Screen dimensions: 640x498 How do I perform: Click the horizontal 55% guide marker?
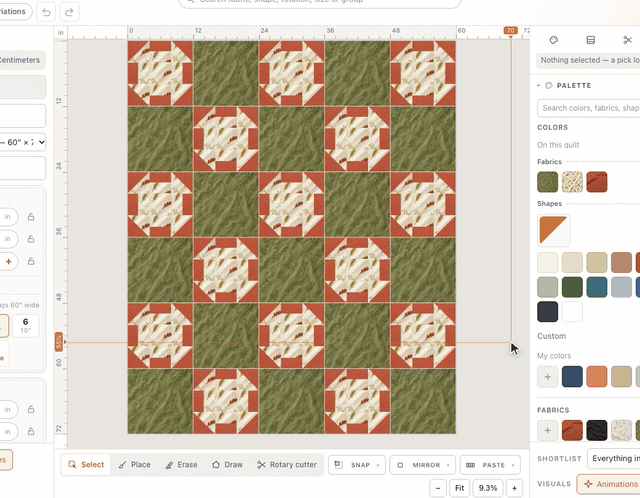pos(59,342)
